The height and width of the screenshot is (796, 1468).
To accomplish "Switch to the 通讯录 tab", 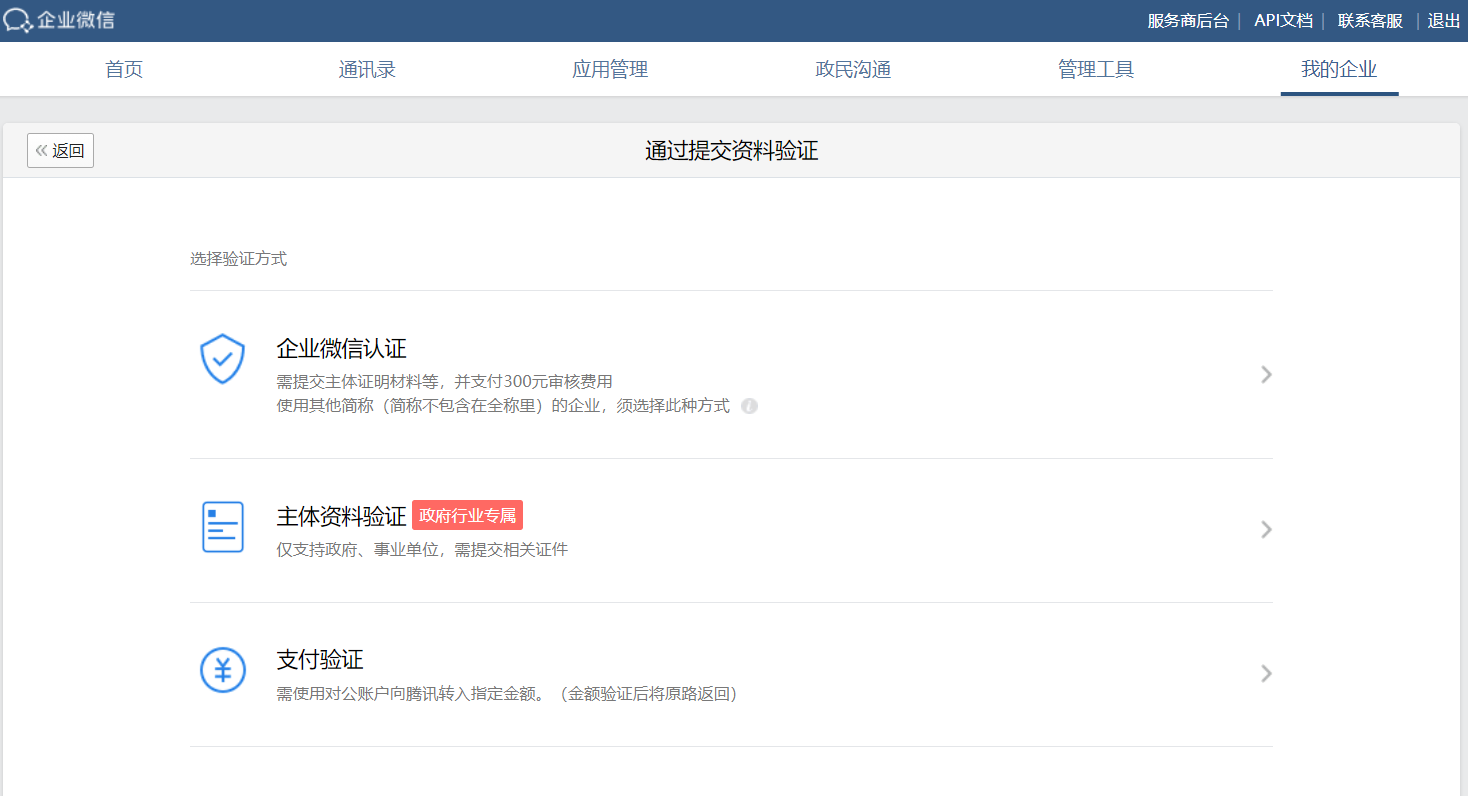I will (367, 70).
